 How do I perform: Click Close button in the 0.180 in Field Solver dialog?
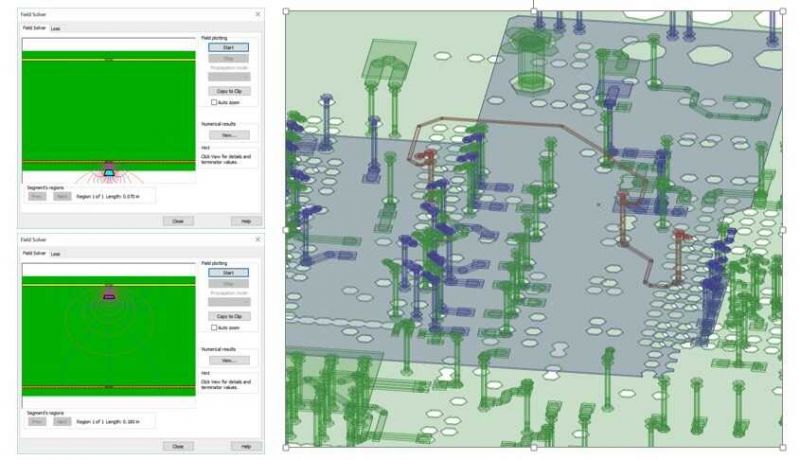178,446
